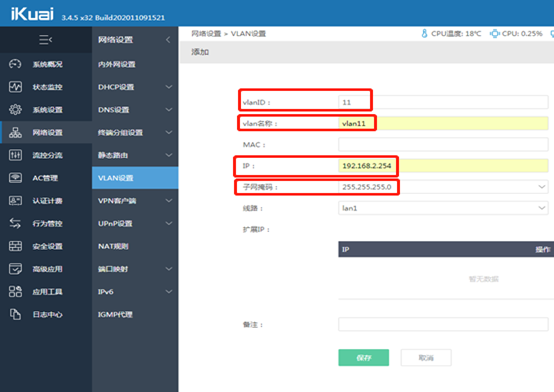Collapse the sidebar with the hamburger icon
This screenshot has height=392, width=554.
46,40
